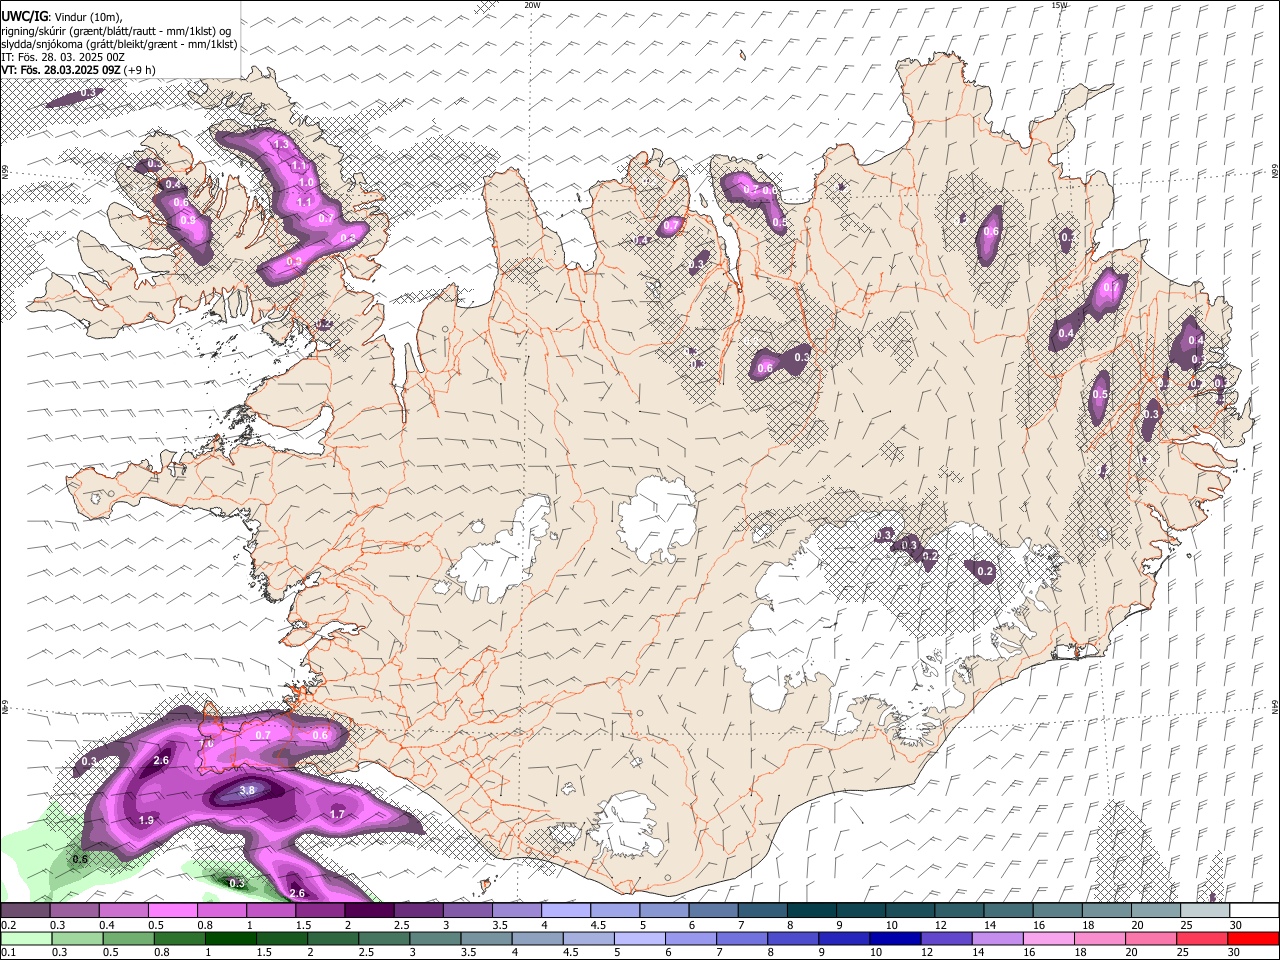Screen dimensions: 1280x960
Task: Click the '20W' longitude label
Action: tap(532, 5)
